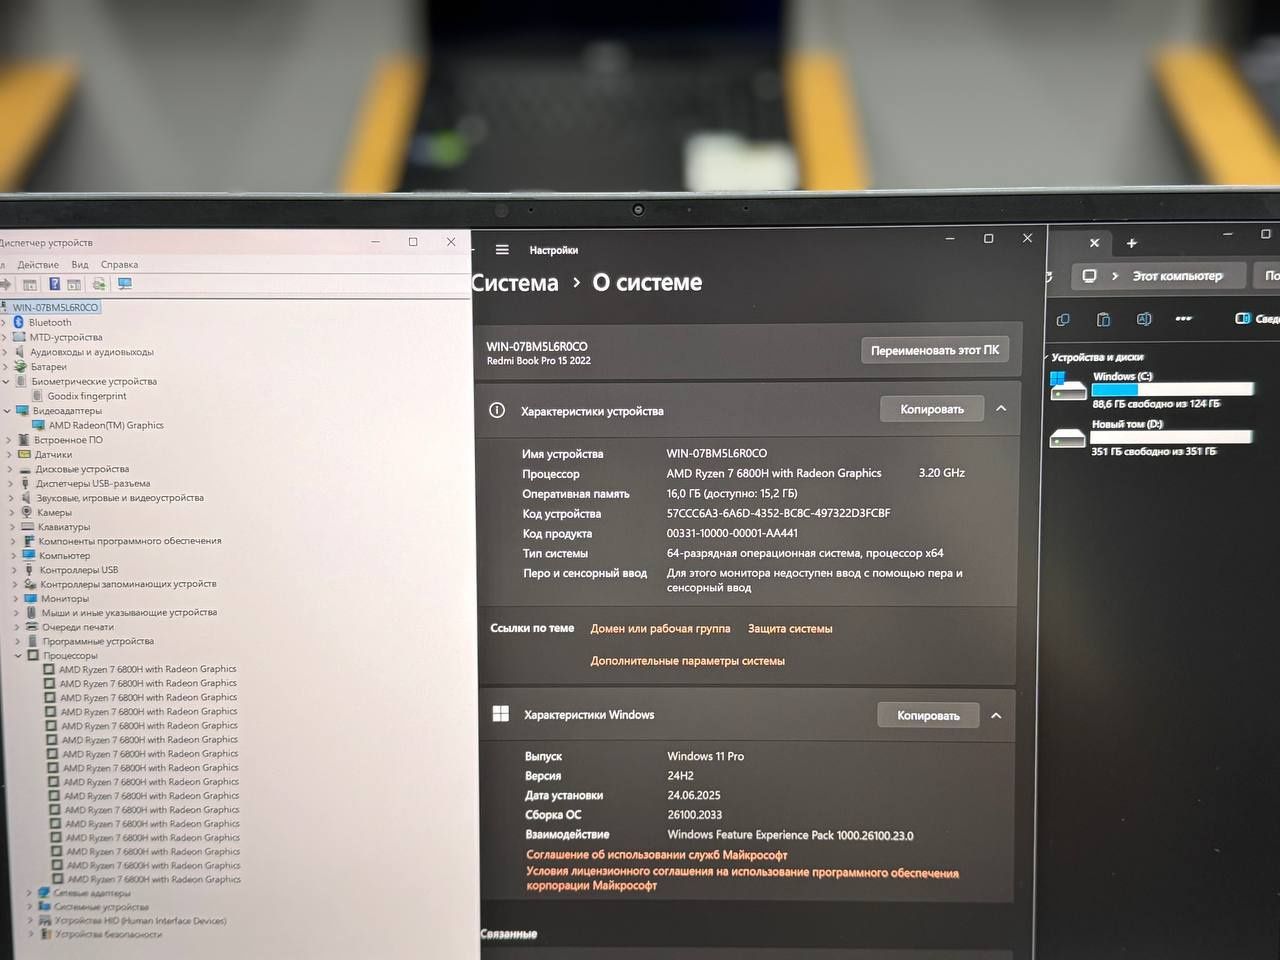Copy Windows specs via Копировать button

[x=928, y=715]
